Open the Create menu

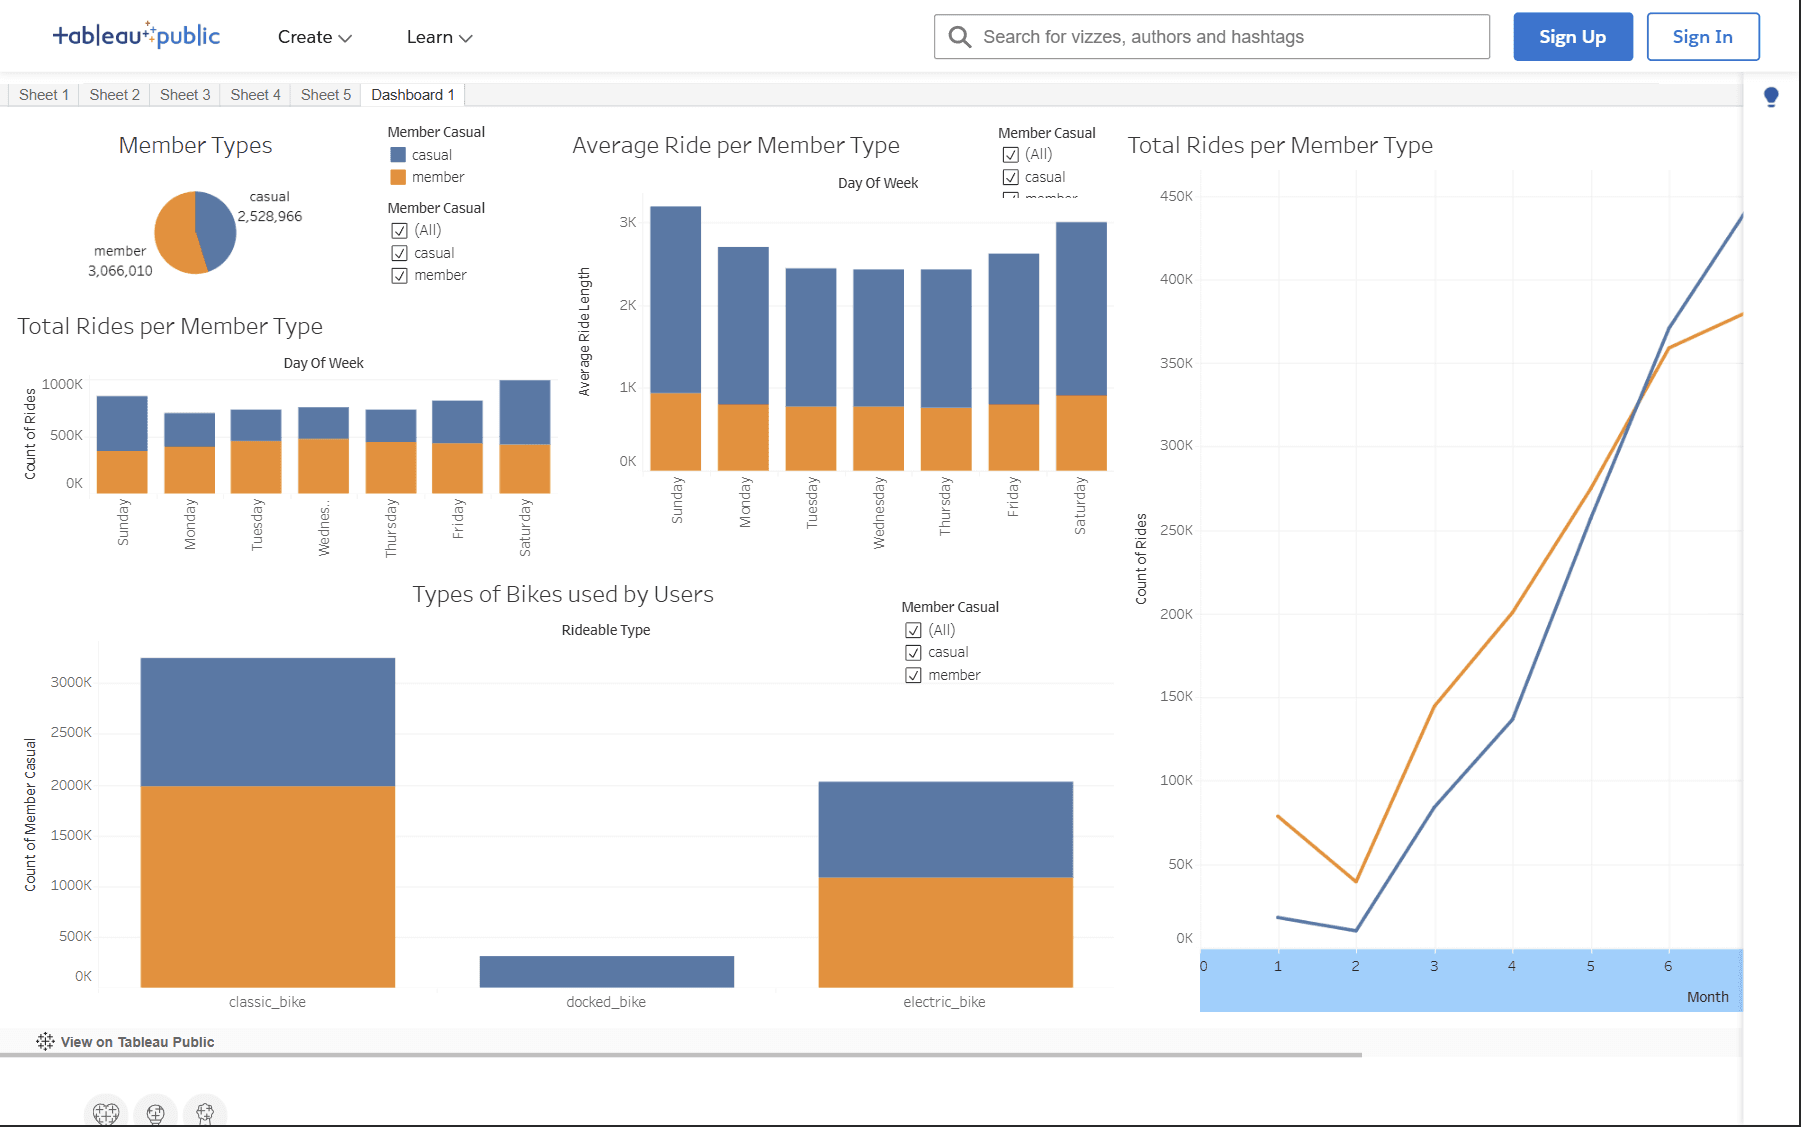pos(313,37)
